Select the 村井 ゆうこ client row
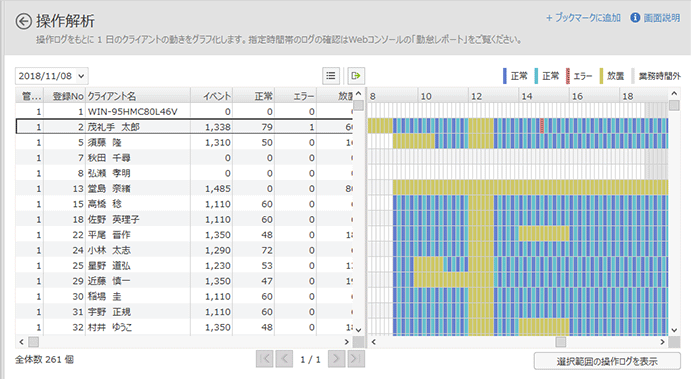Screen dimensions: 691x379 click(x=184, y=327)
